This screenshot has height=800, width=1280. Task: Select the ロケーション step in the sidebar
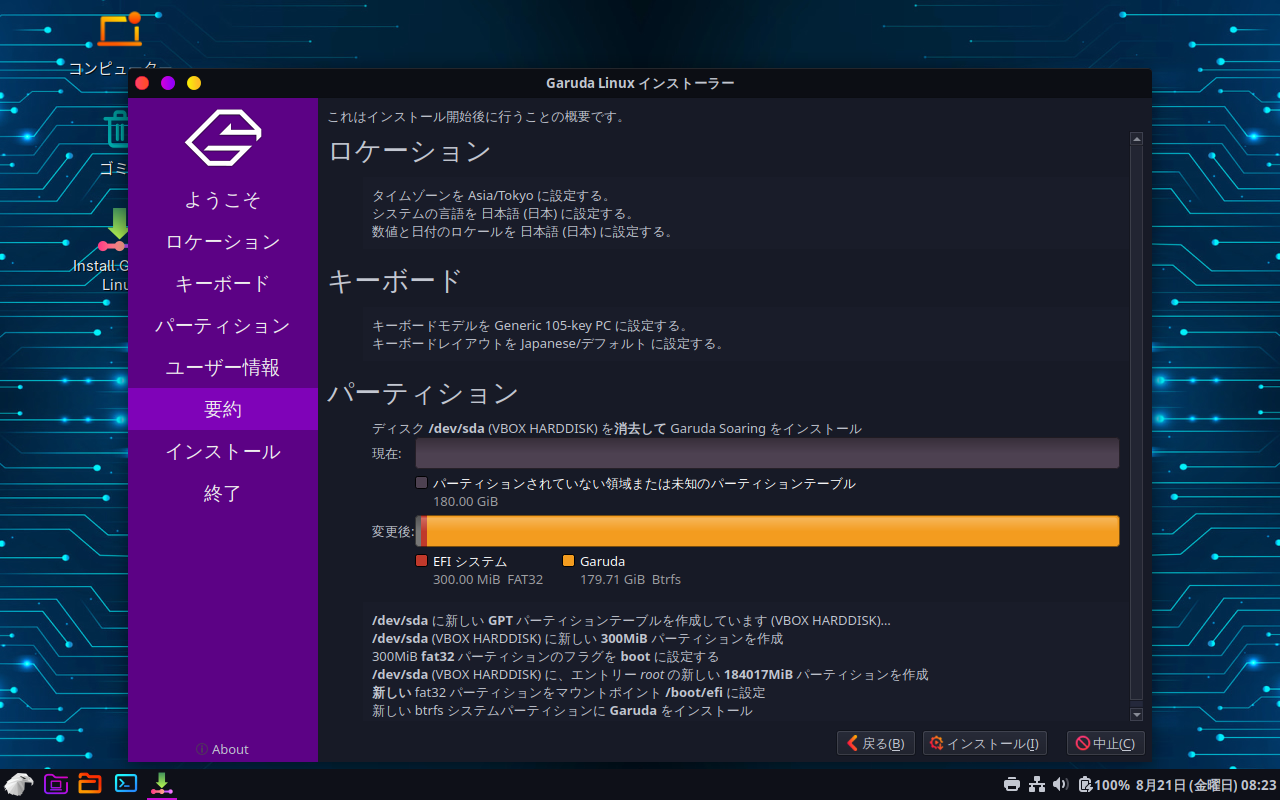[223, 242]
